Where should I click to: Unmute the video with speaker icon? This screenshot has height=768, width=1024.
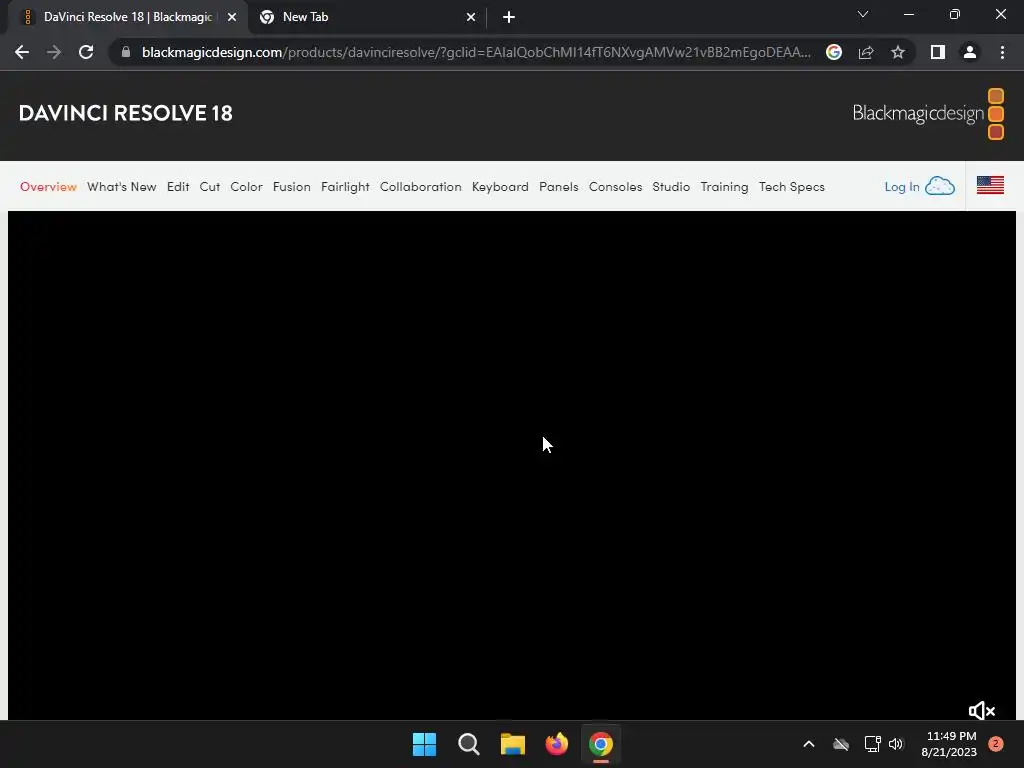pos(981,711)
